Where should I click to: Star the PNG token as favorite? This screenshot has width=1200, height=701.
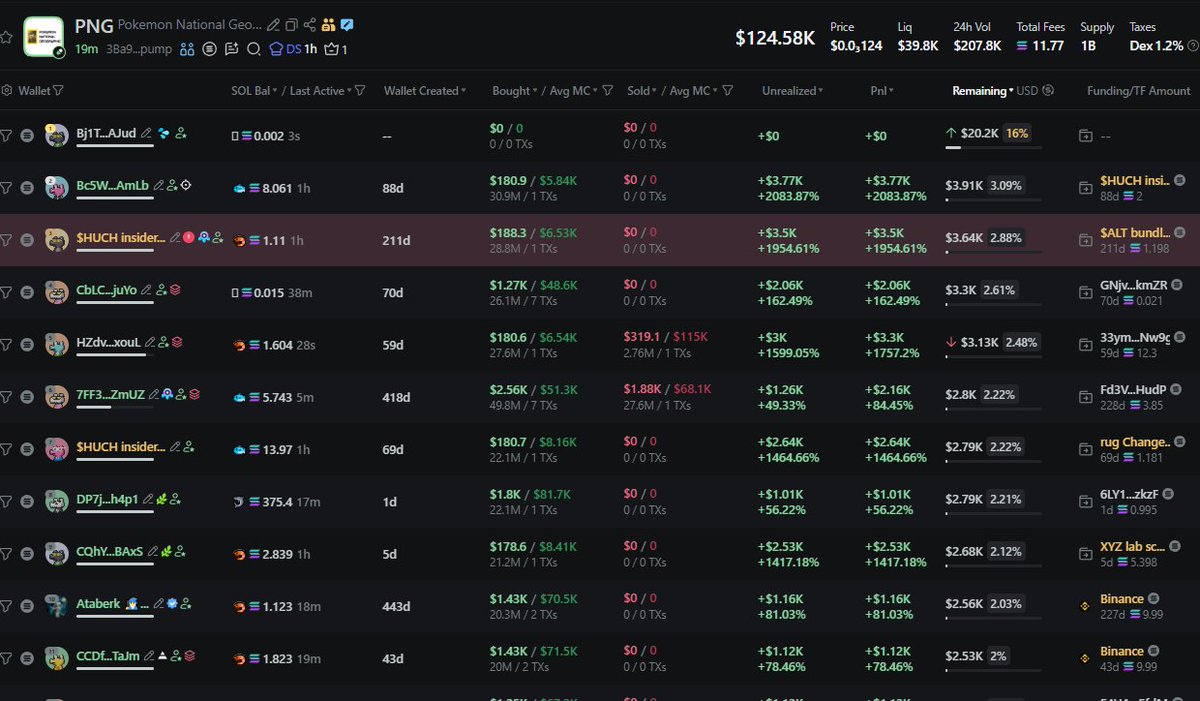coord(7,37)
